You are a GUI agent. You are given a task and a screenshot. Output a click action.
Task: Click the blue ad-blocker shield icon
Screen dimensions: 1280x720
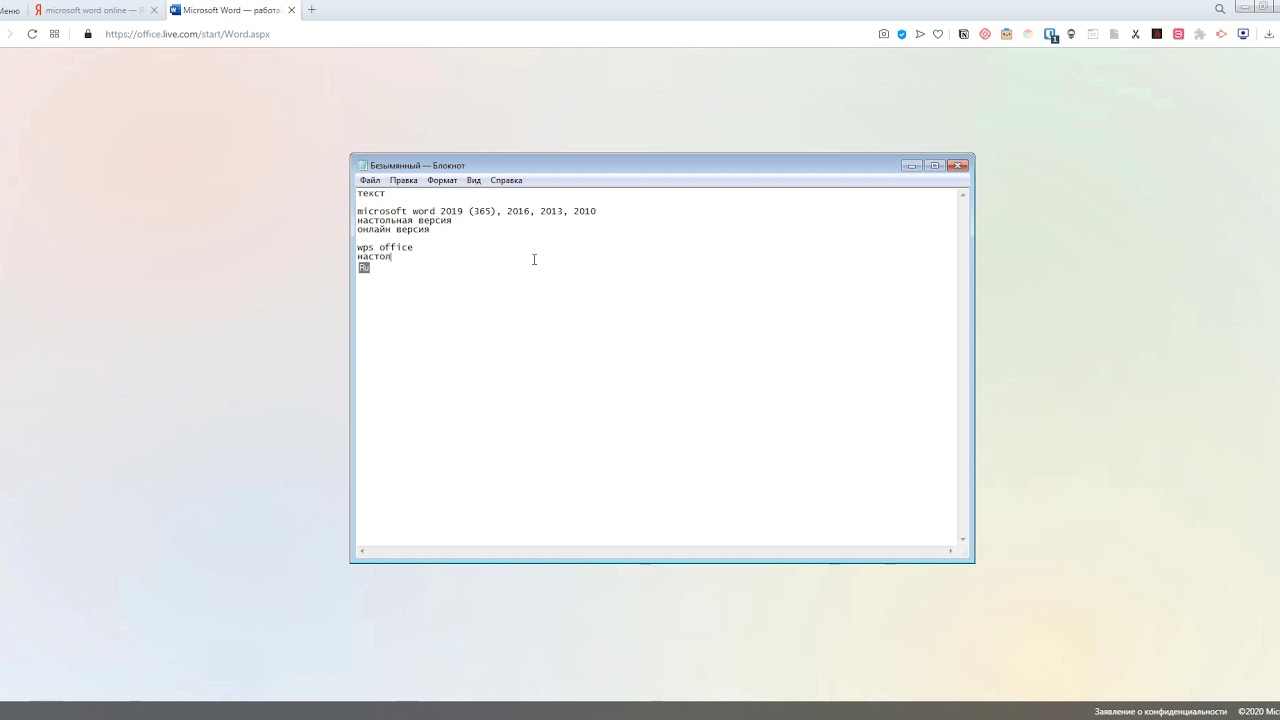click(902, 34)
